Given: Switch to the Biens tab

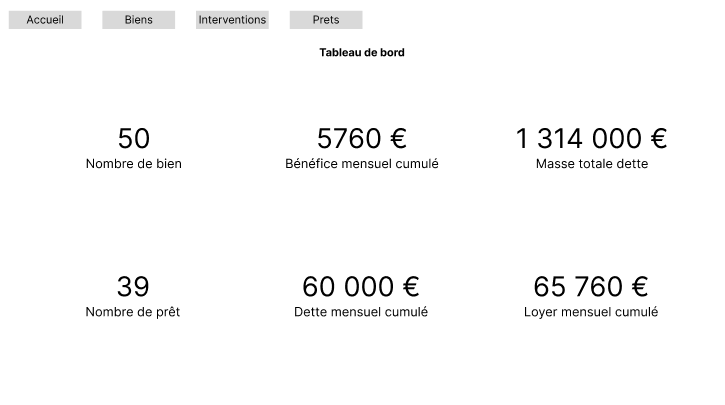Looking at the screenshot, I should [139, 20].
